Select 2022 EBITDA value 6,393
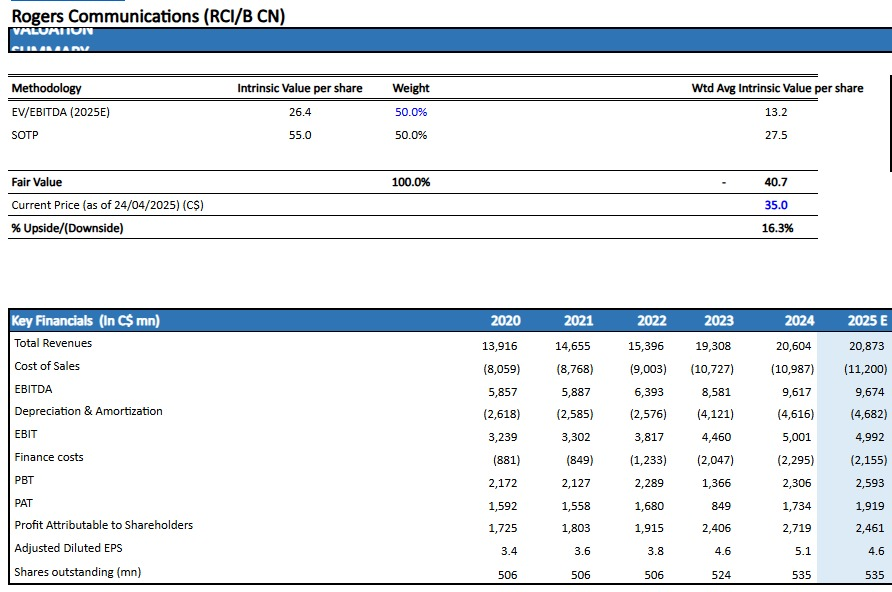892x592 pixels. [x=649, y=392]
